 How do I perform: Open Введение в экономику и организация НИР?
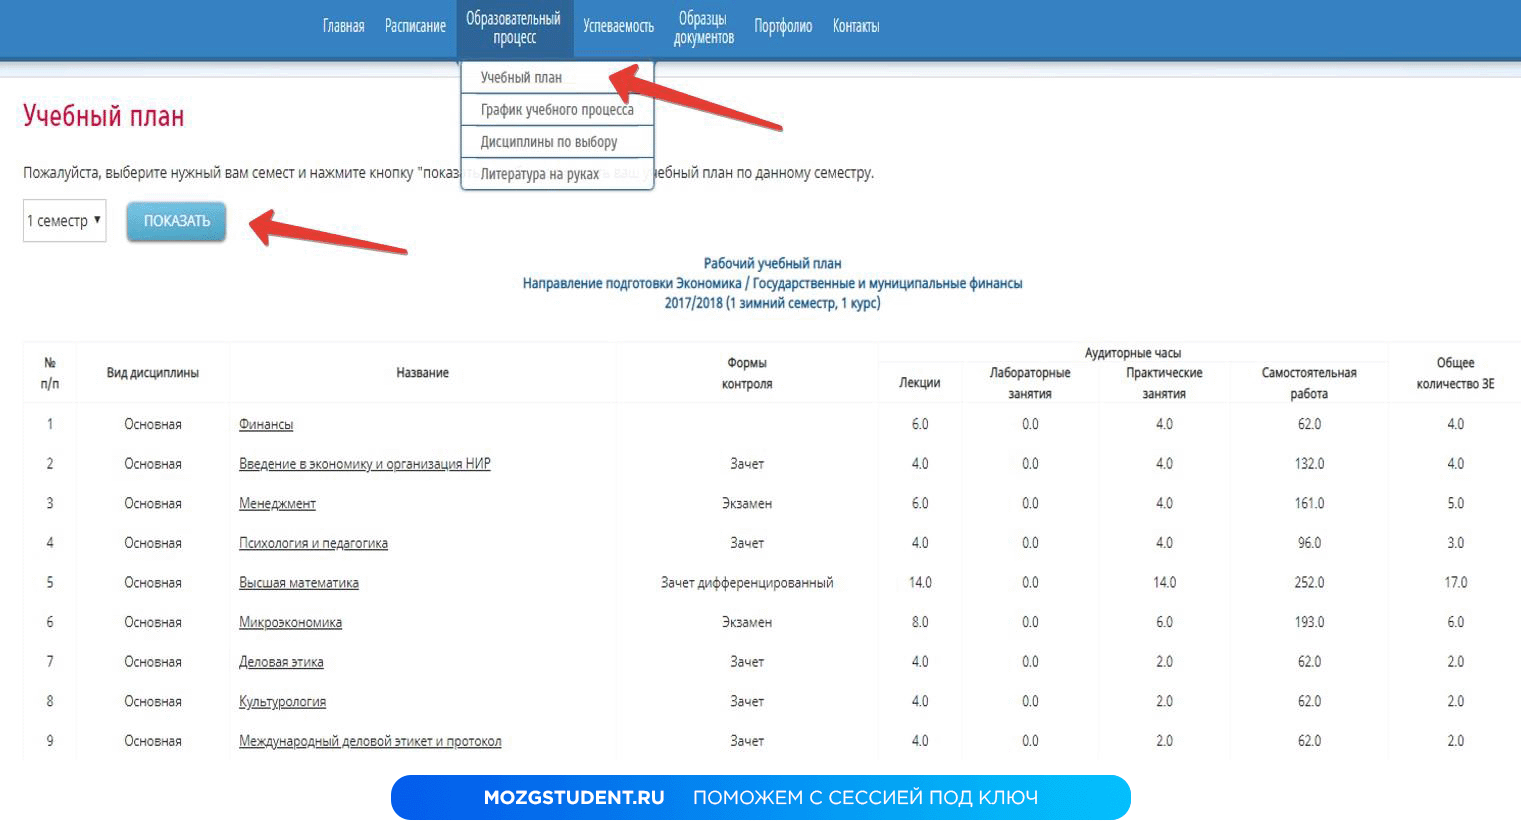(365, 464)
